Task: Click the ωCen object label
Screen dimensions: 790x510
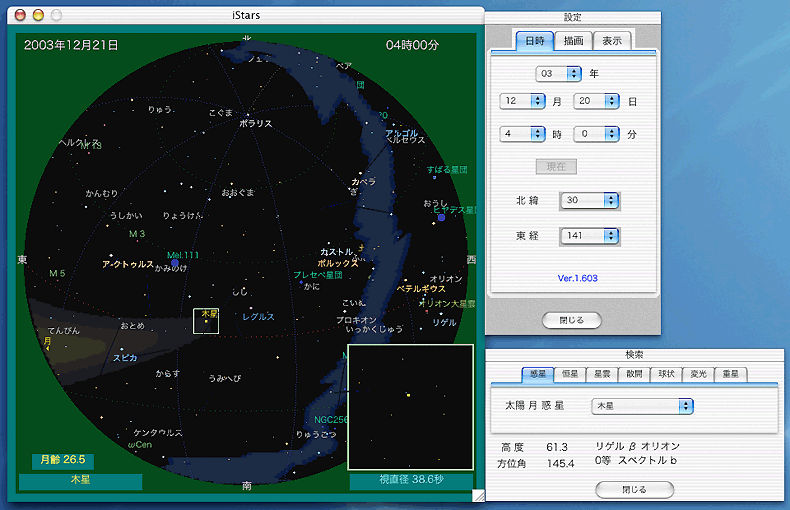Action: coord(140,444)
